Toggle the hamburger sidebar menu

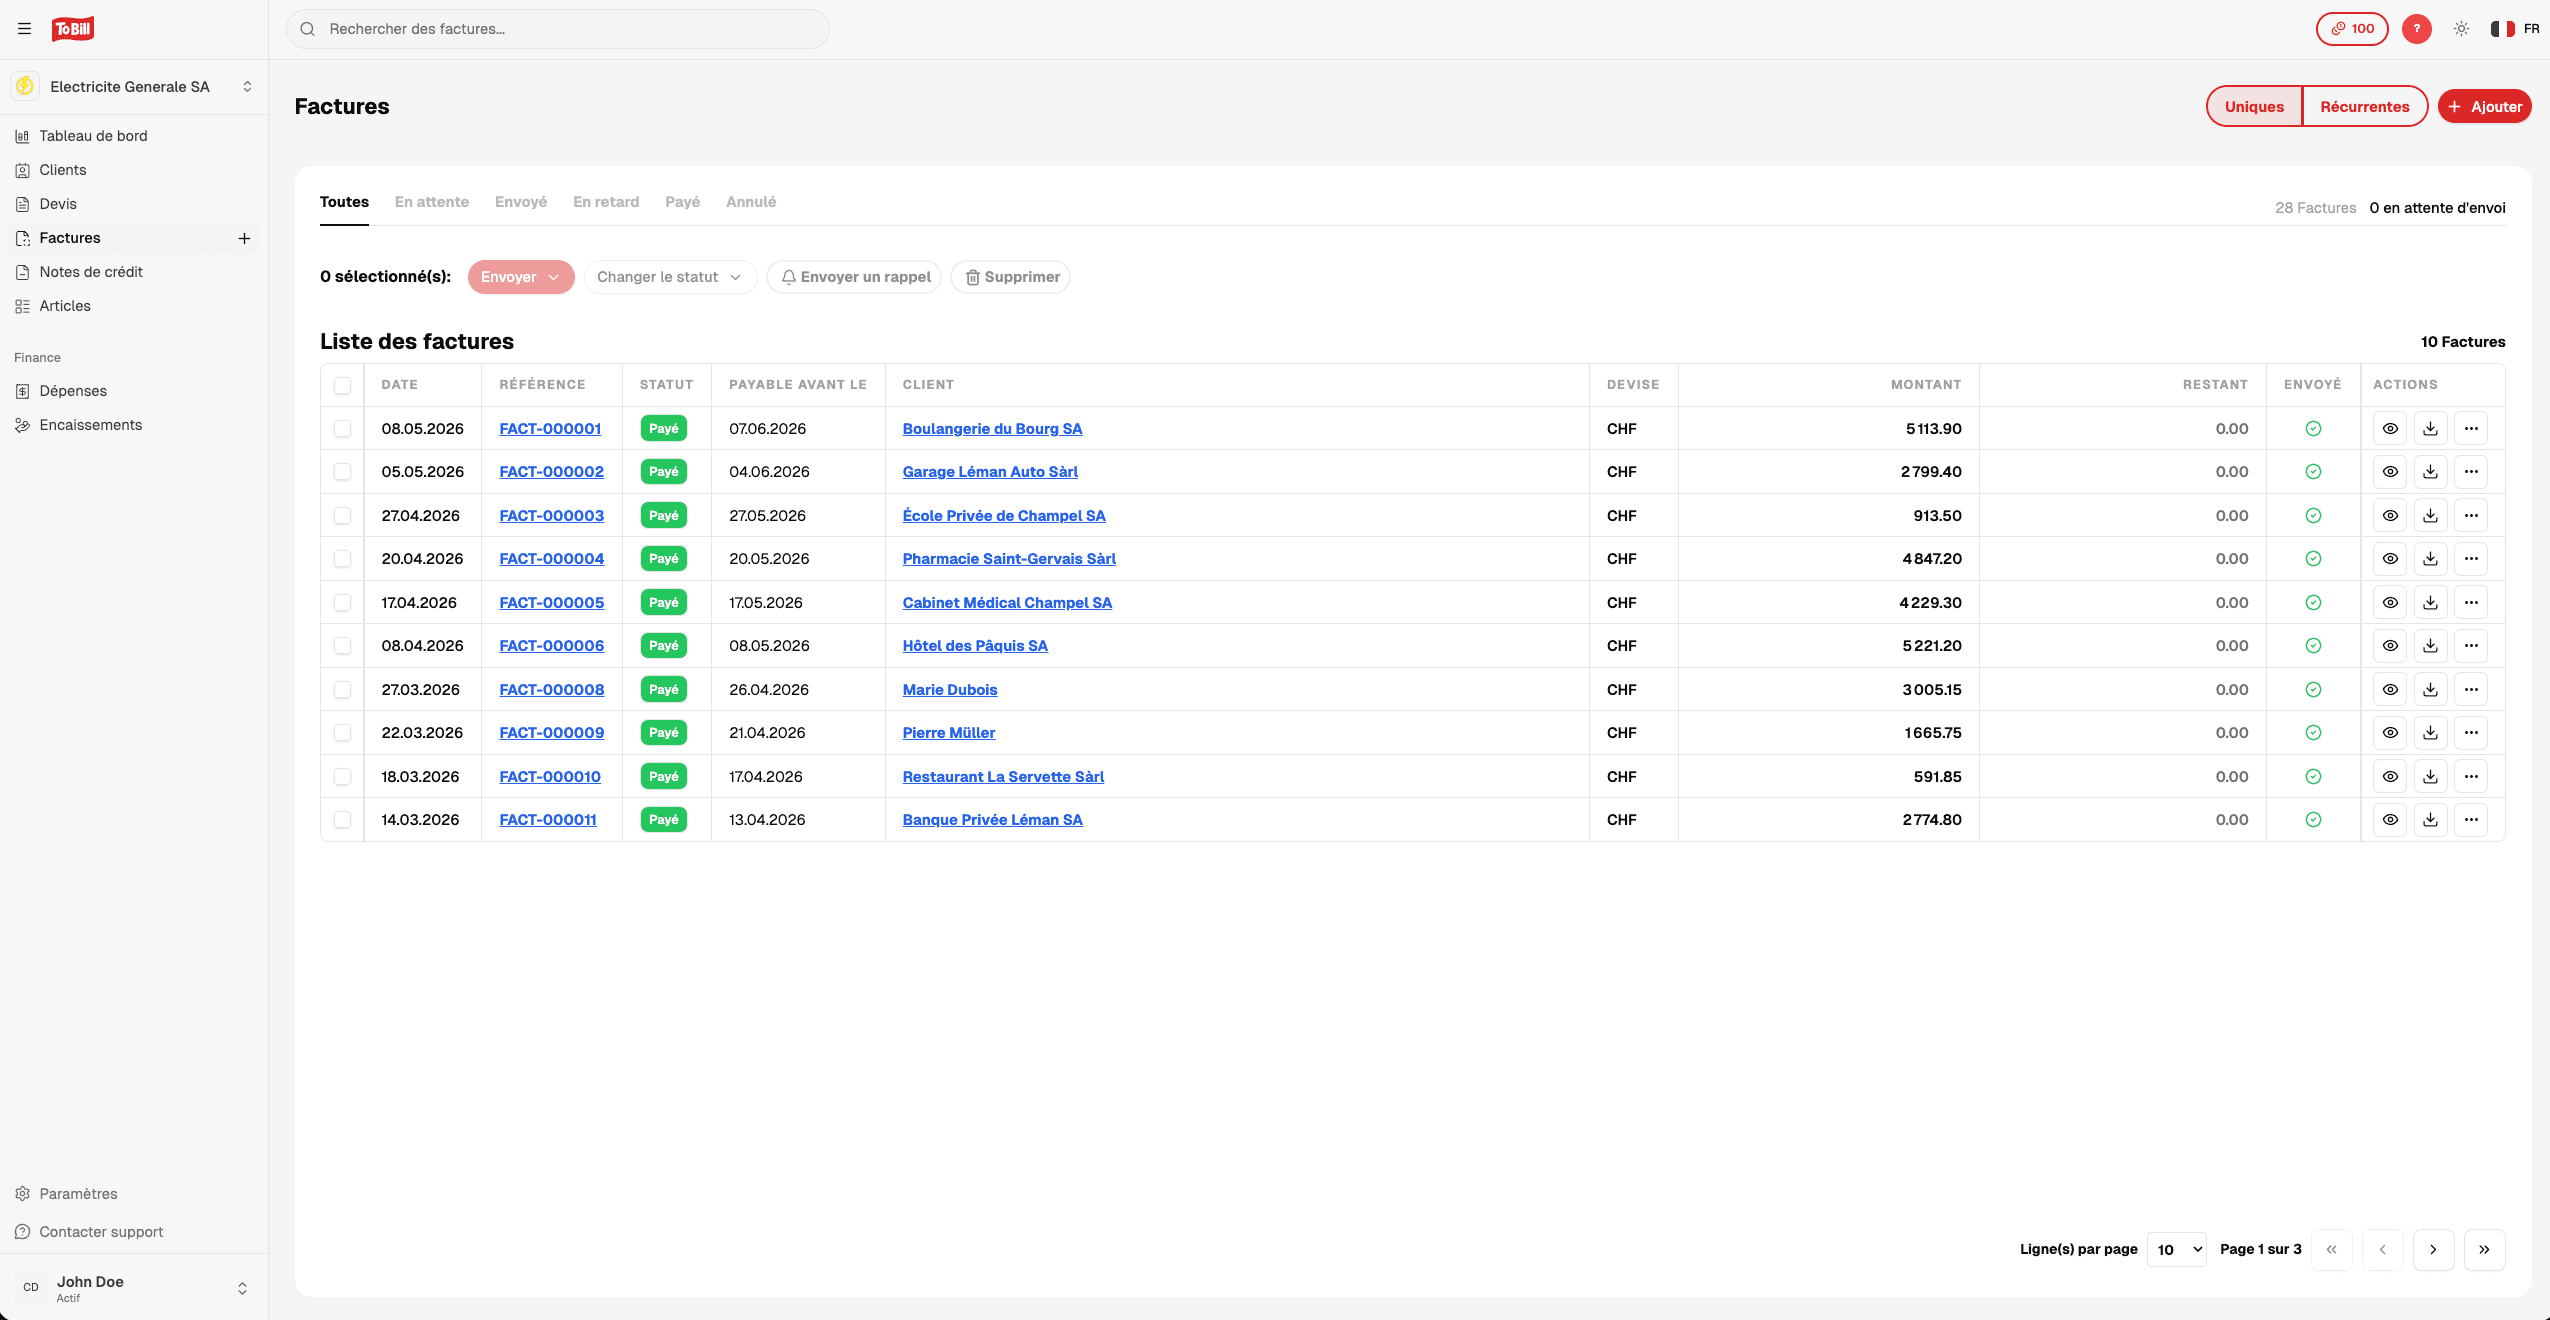[x=24, y=29]
